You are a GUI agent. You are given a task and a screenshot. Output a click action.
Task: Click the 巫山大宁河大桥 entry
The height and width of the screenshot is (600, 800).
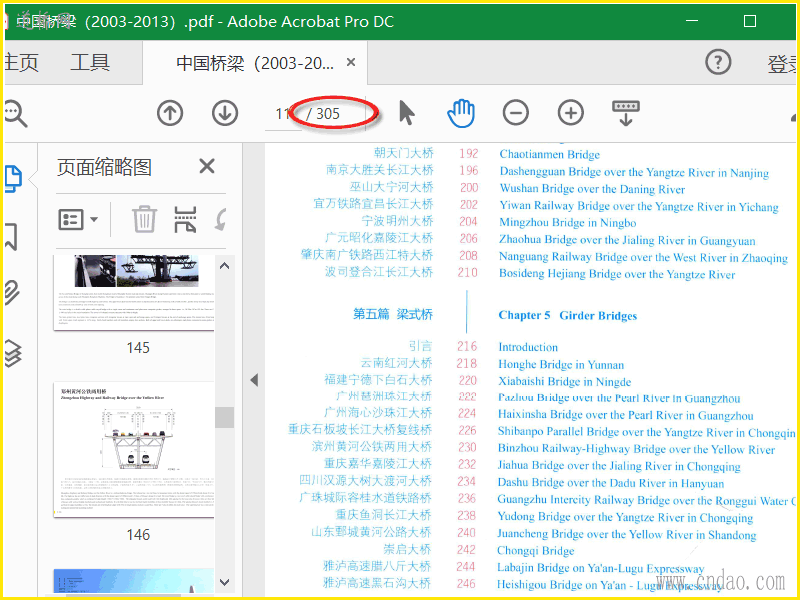click(391, 187)
